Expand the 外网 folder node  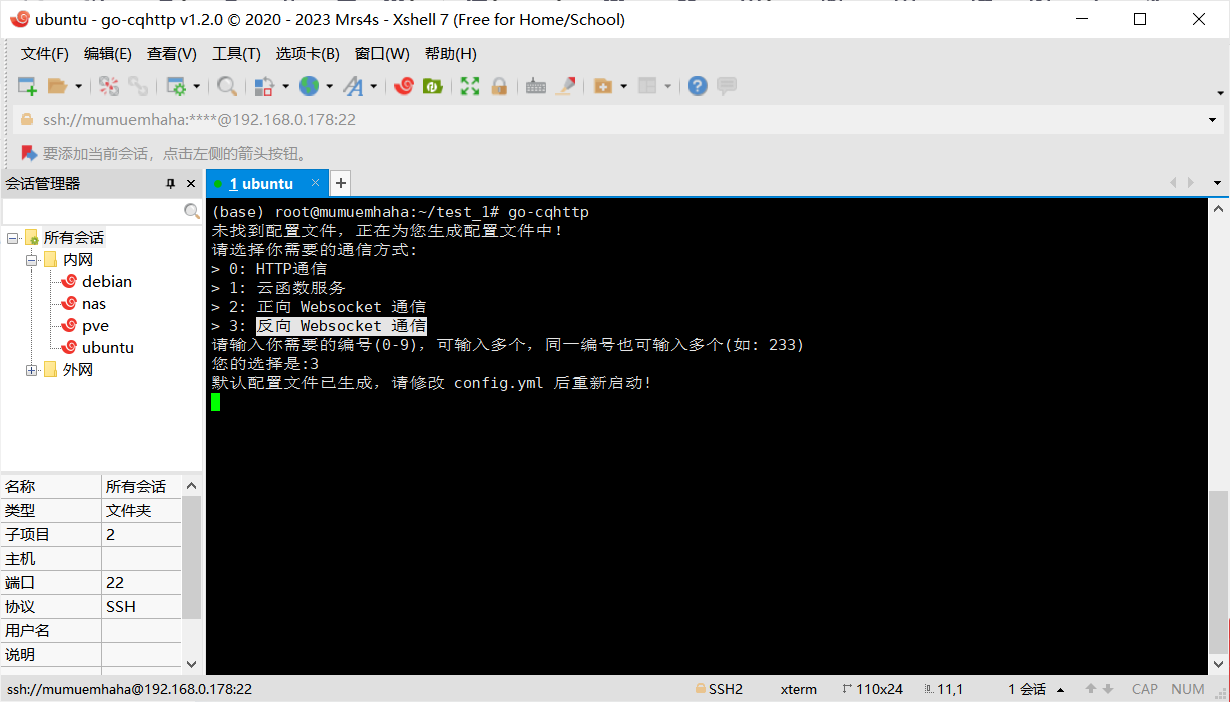pos(32,370)
